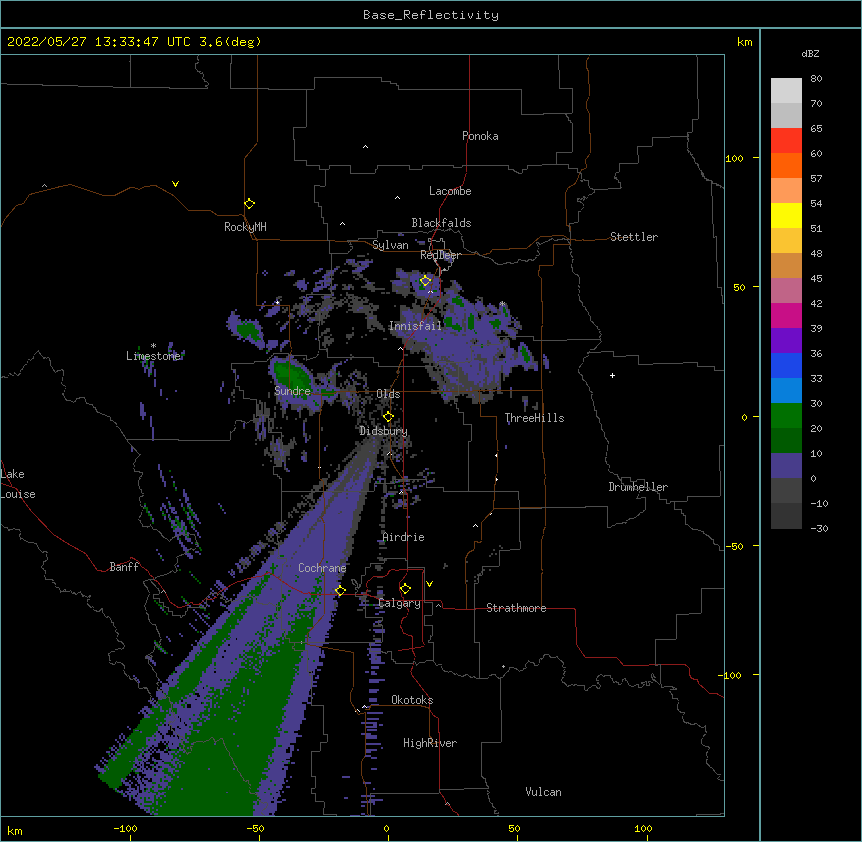Screen dimensions: 862x842
Task: Click the purple 10 dBZ legend swatch
Action: (786, 466)
